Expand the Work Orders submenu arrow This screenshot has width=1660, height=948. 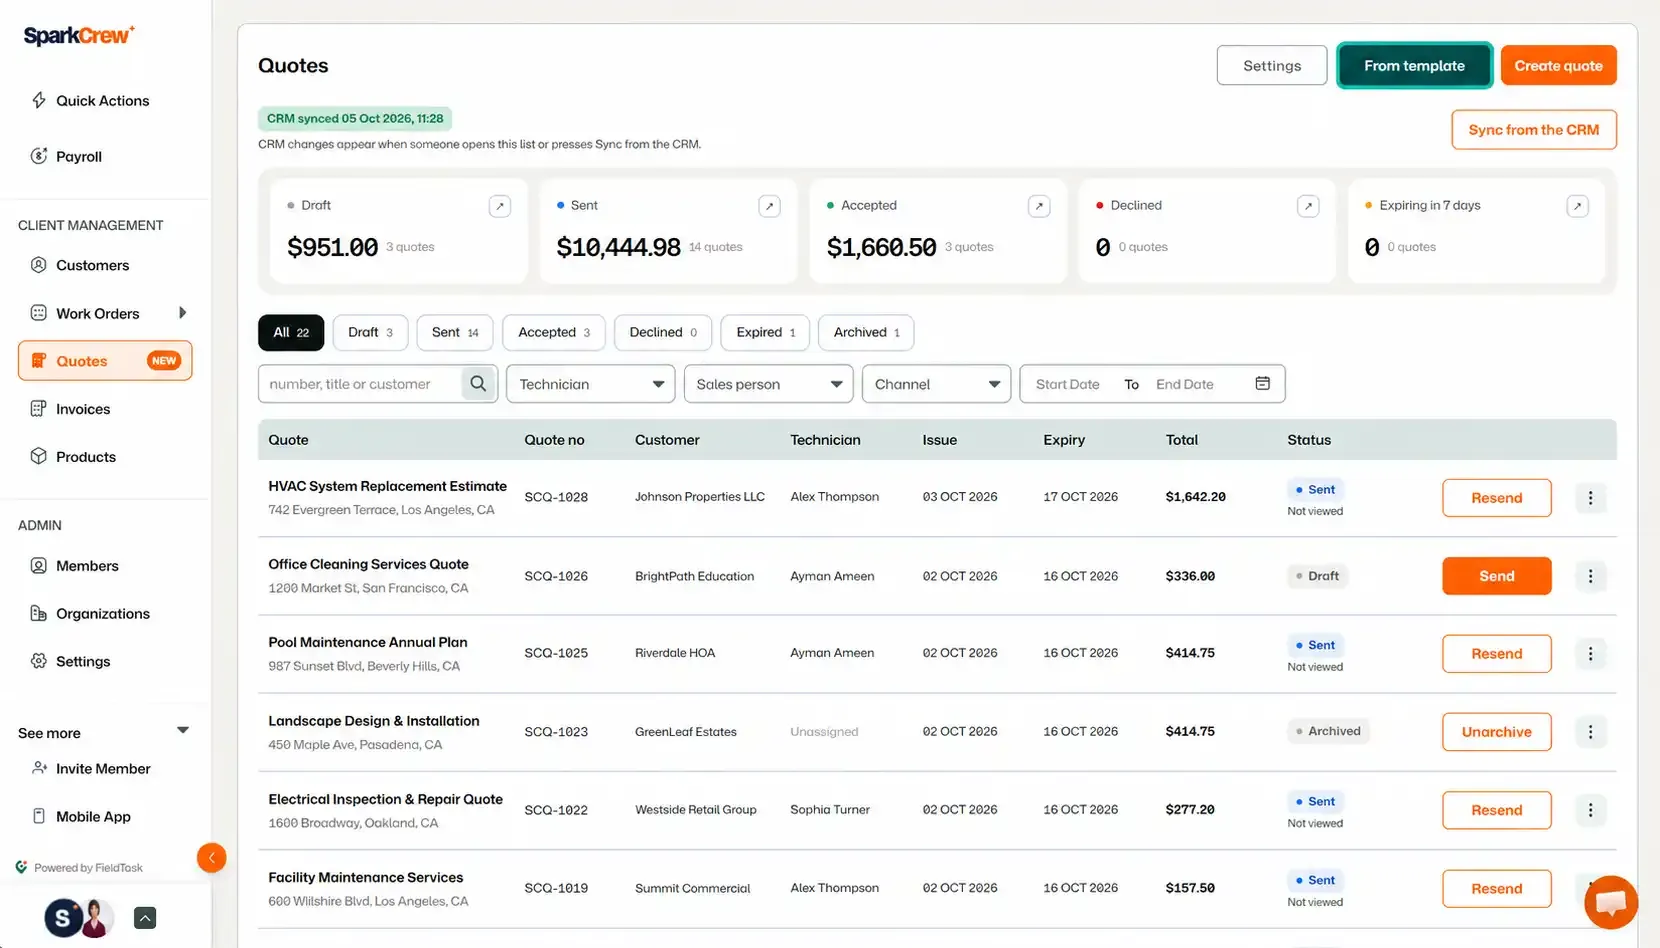(182, 313)
